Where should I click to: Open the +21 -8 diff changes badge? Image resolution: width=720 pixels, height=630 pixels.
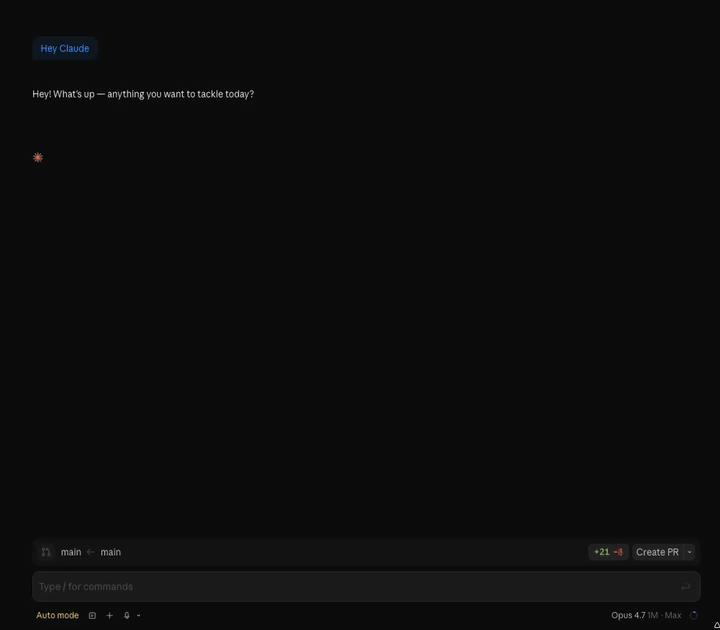pos(608,552)
